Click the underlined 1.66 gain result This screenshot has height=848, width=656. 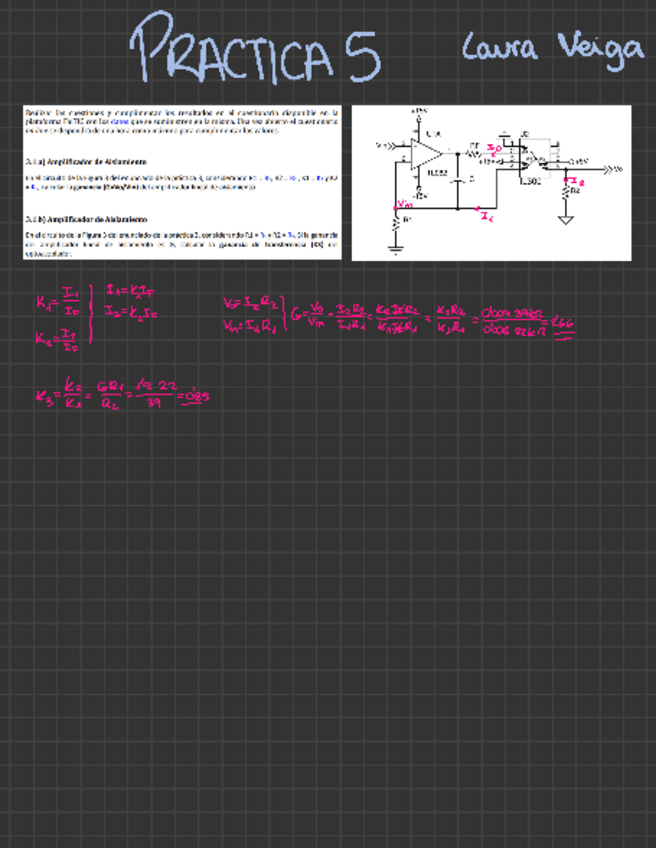pos(563,320)
